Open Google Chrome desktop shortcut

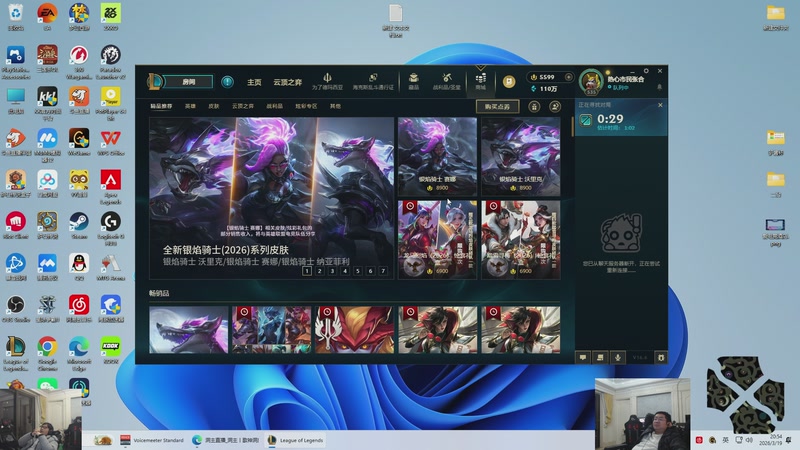47,353
